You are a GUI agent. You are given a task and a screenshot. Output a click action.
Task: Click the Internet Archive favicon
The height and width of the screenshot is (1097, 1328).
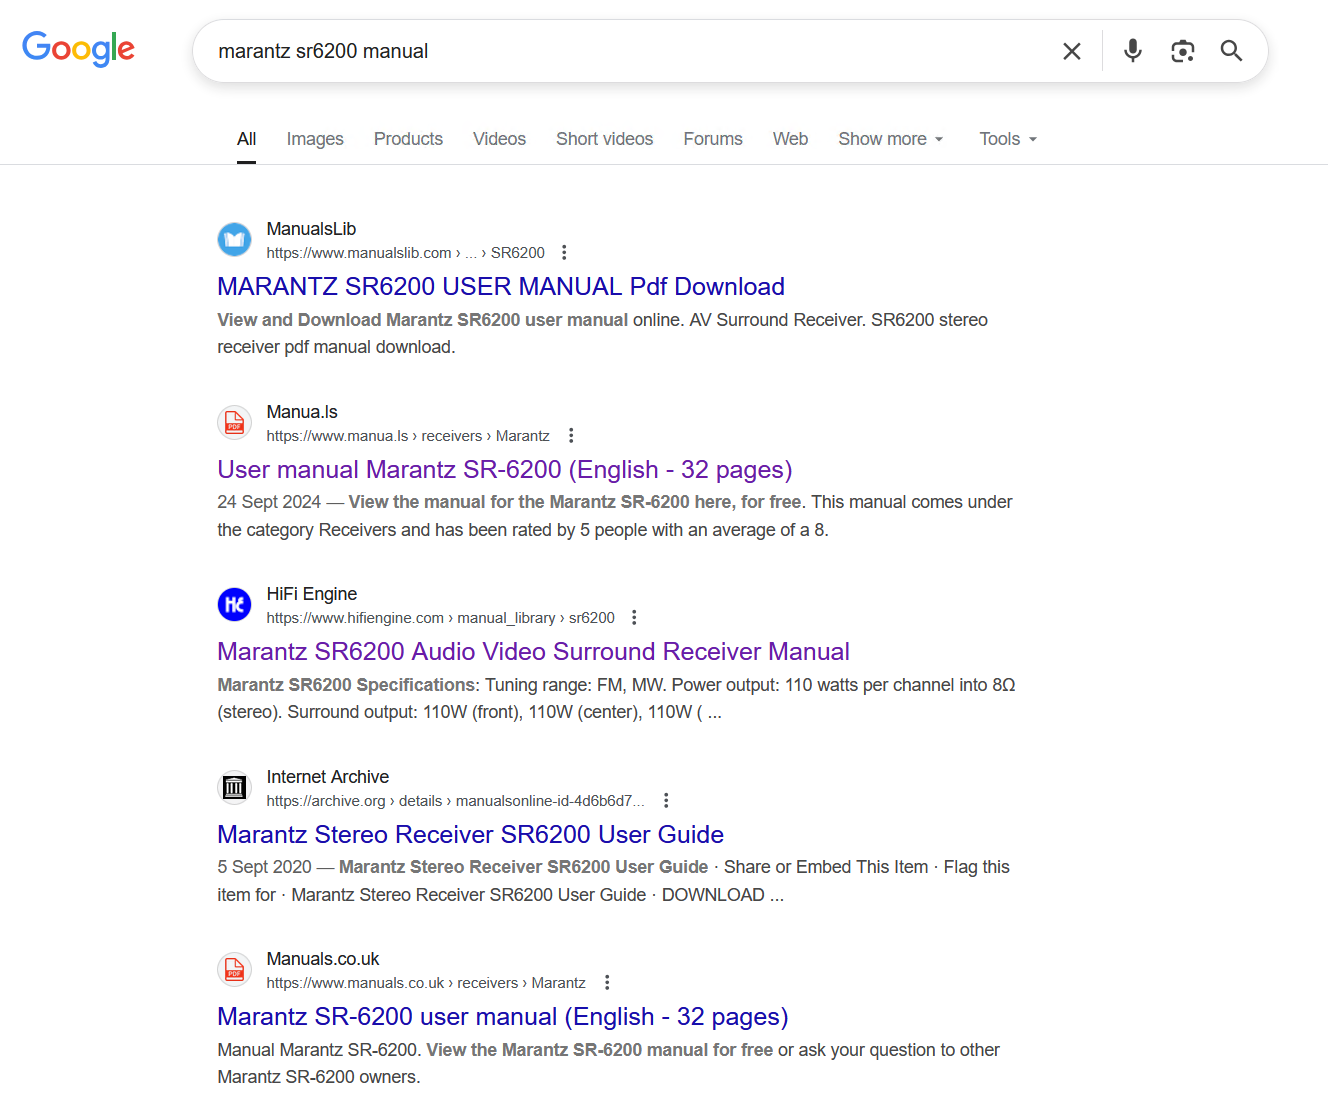tap(234, 788)
